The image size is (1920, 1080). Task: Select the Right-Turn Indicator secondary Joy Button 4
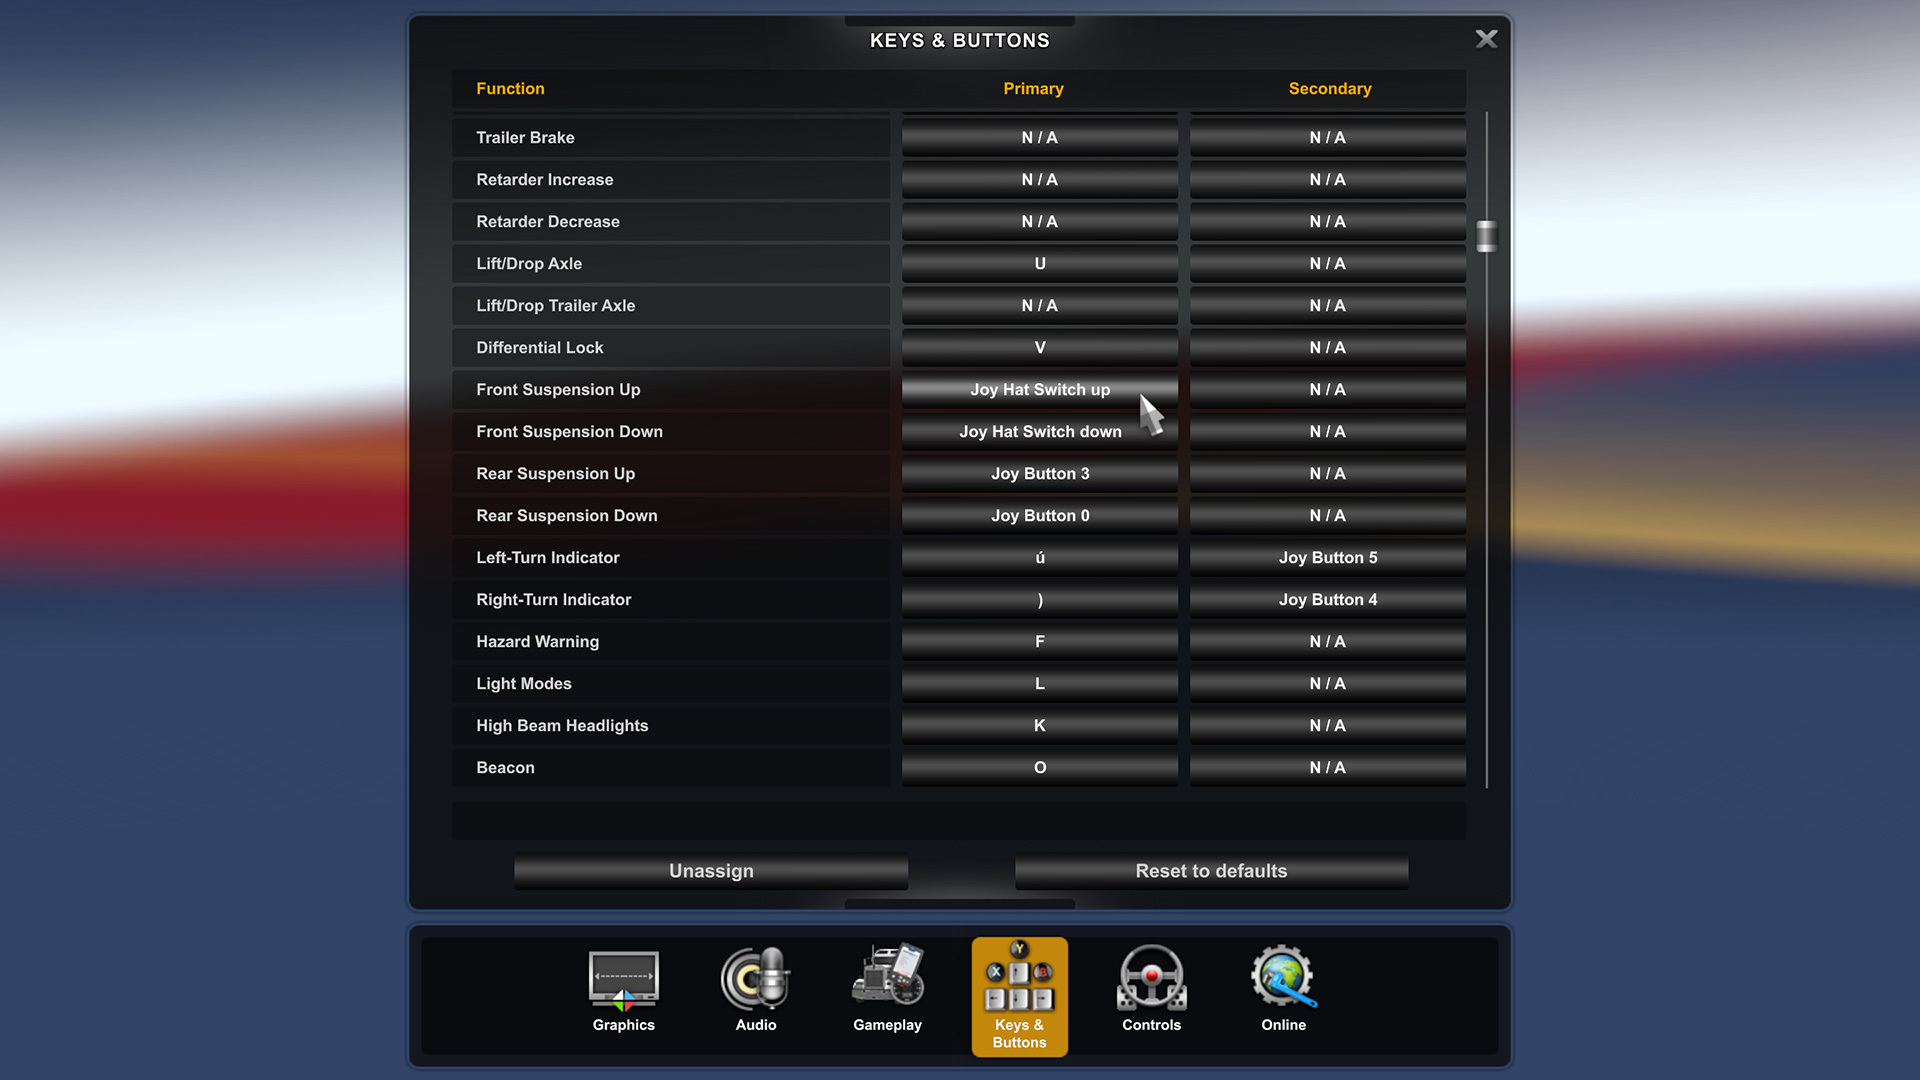point(1328,599)
